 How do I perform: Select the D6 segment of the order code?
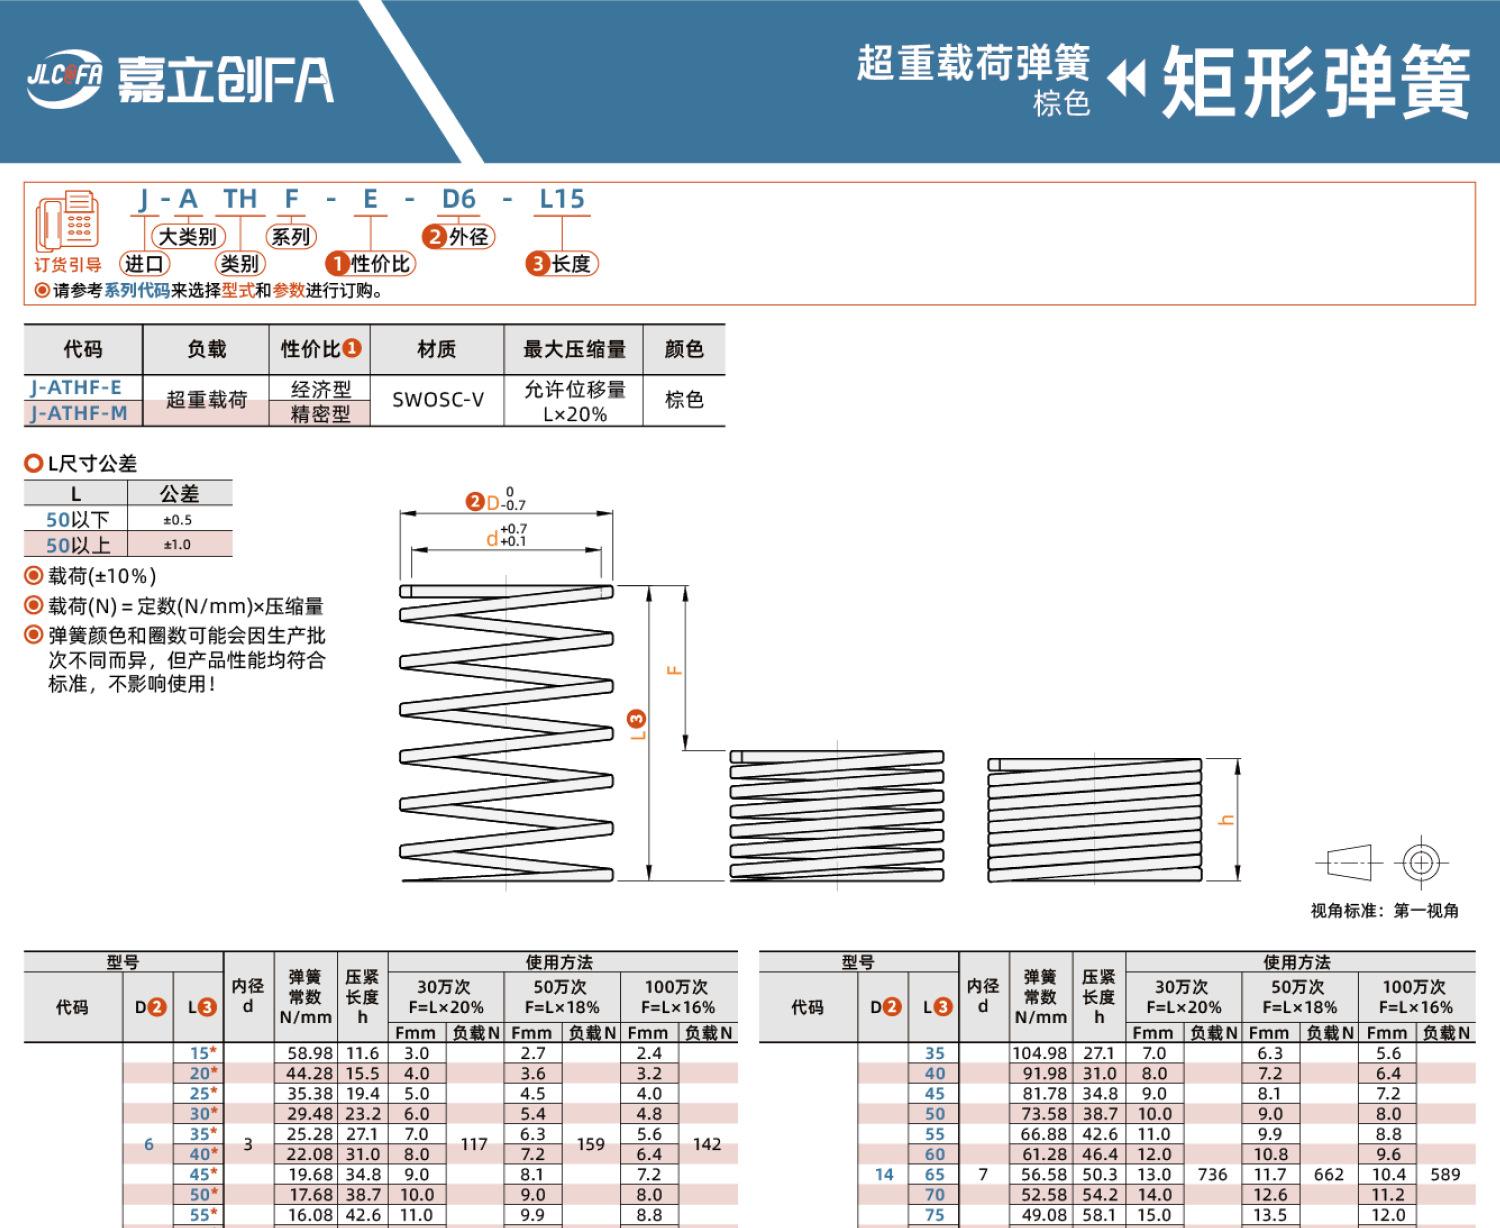[459, 199]
